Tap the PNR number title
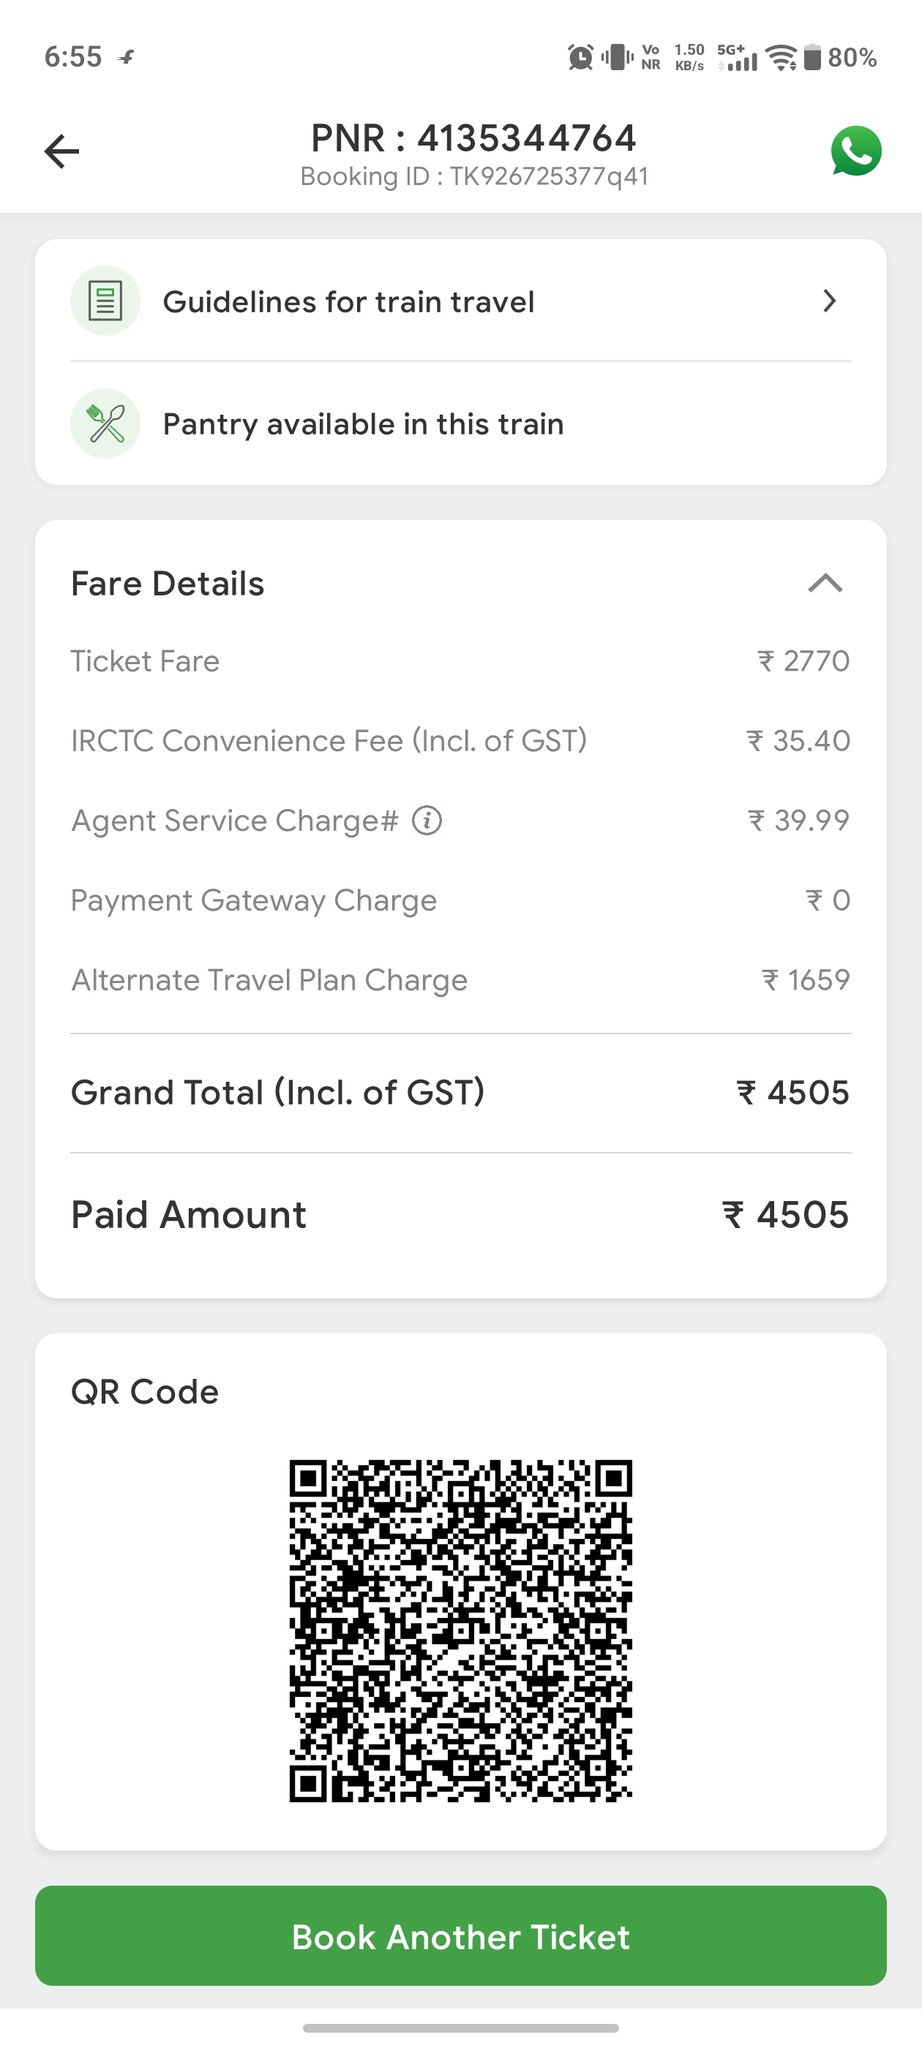The image size is (922, 2048). tap(474, 138)
